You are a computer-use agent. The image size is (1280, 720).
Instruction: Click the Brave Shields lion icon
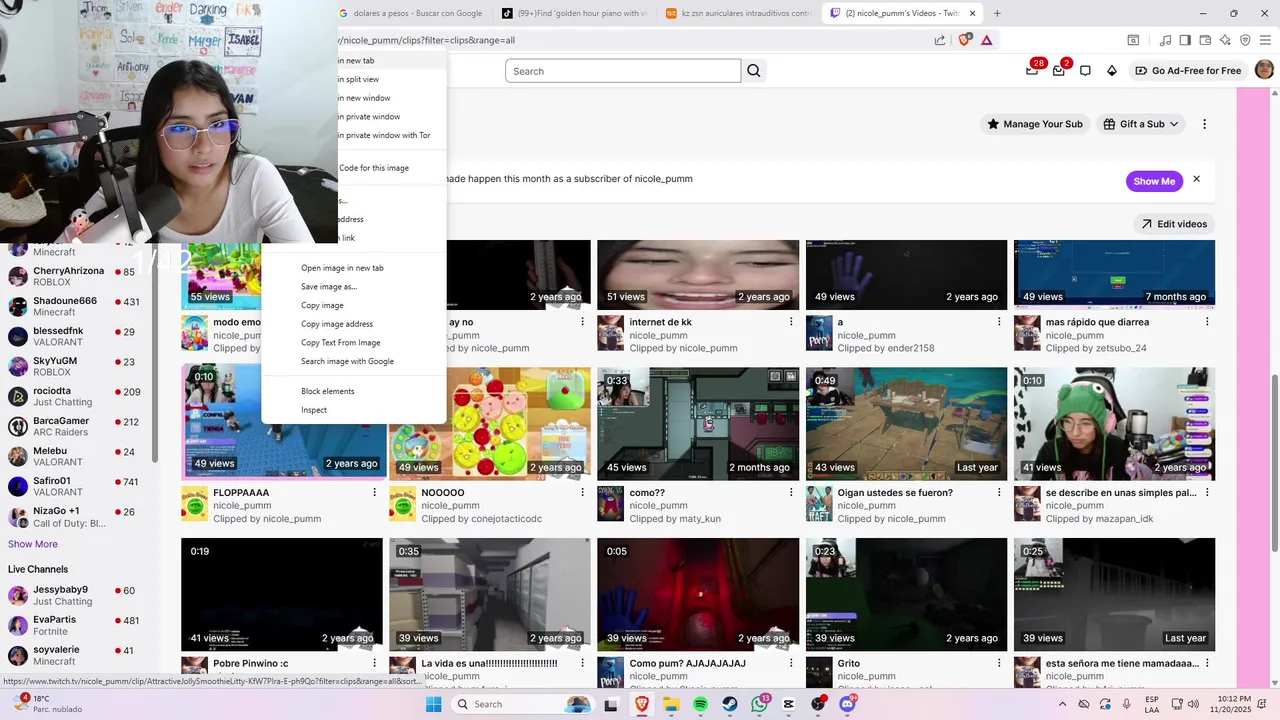pos(965,40)
